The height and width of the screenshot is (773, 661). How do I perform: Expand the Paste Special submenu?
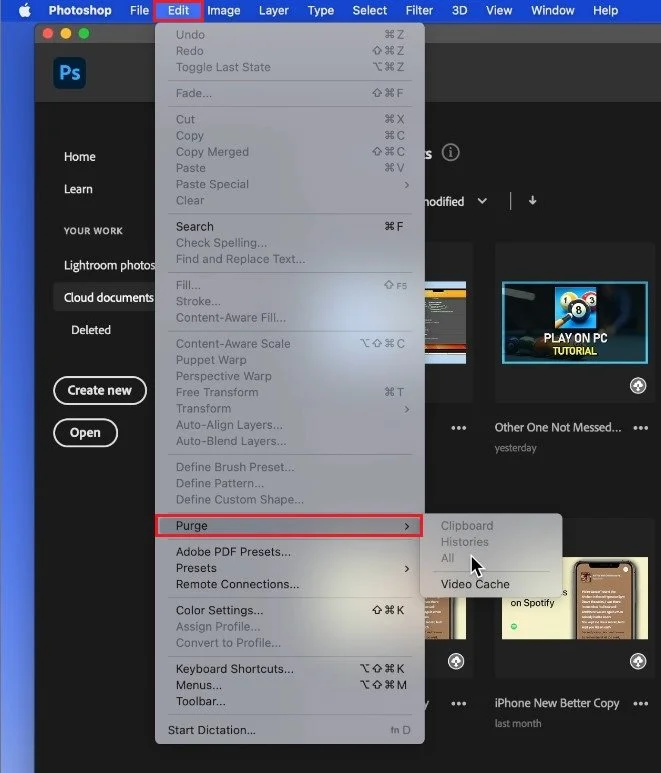tap(289, 184)
